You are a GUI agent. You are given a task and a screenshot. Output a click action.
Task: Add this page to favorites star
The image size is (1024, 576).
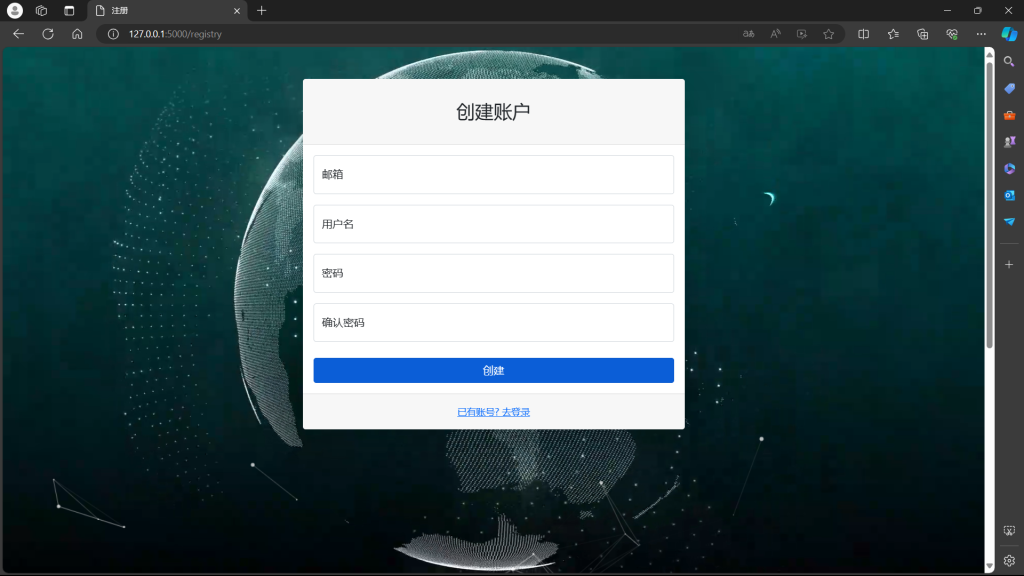tap(828, 34)
